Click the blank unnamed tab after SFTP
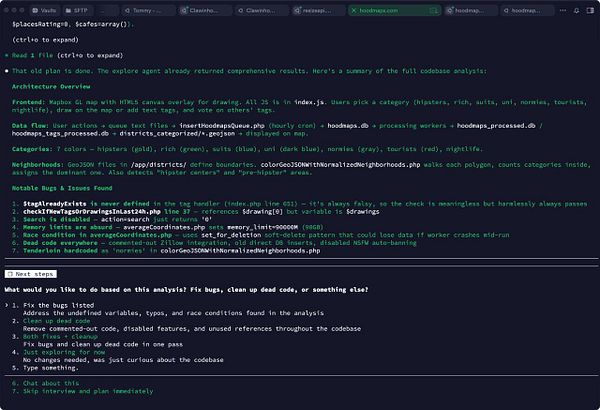This screenshot has height=410, width=600. 106,11
